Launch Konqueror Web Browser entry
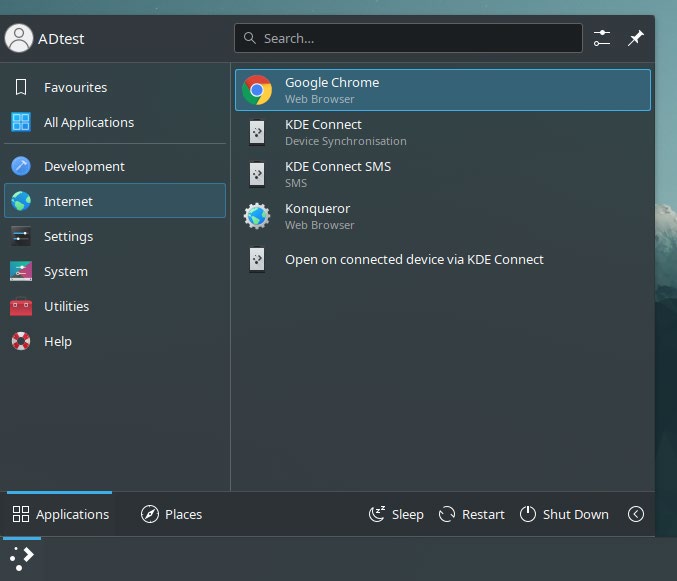Screen dimensions: 677x581 [443, 216]
